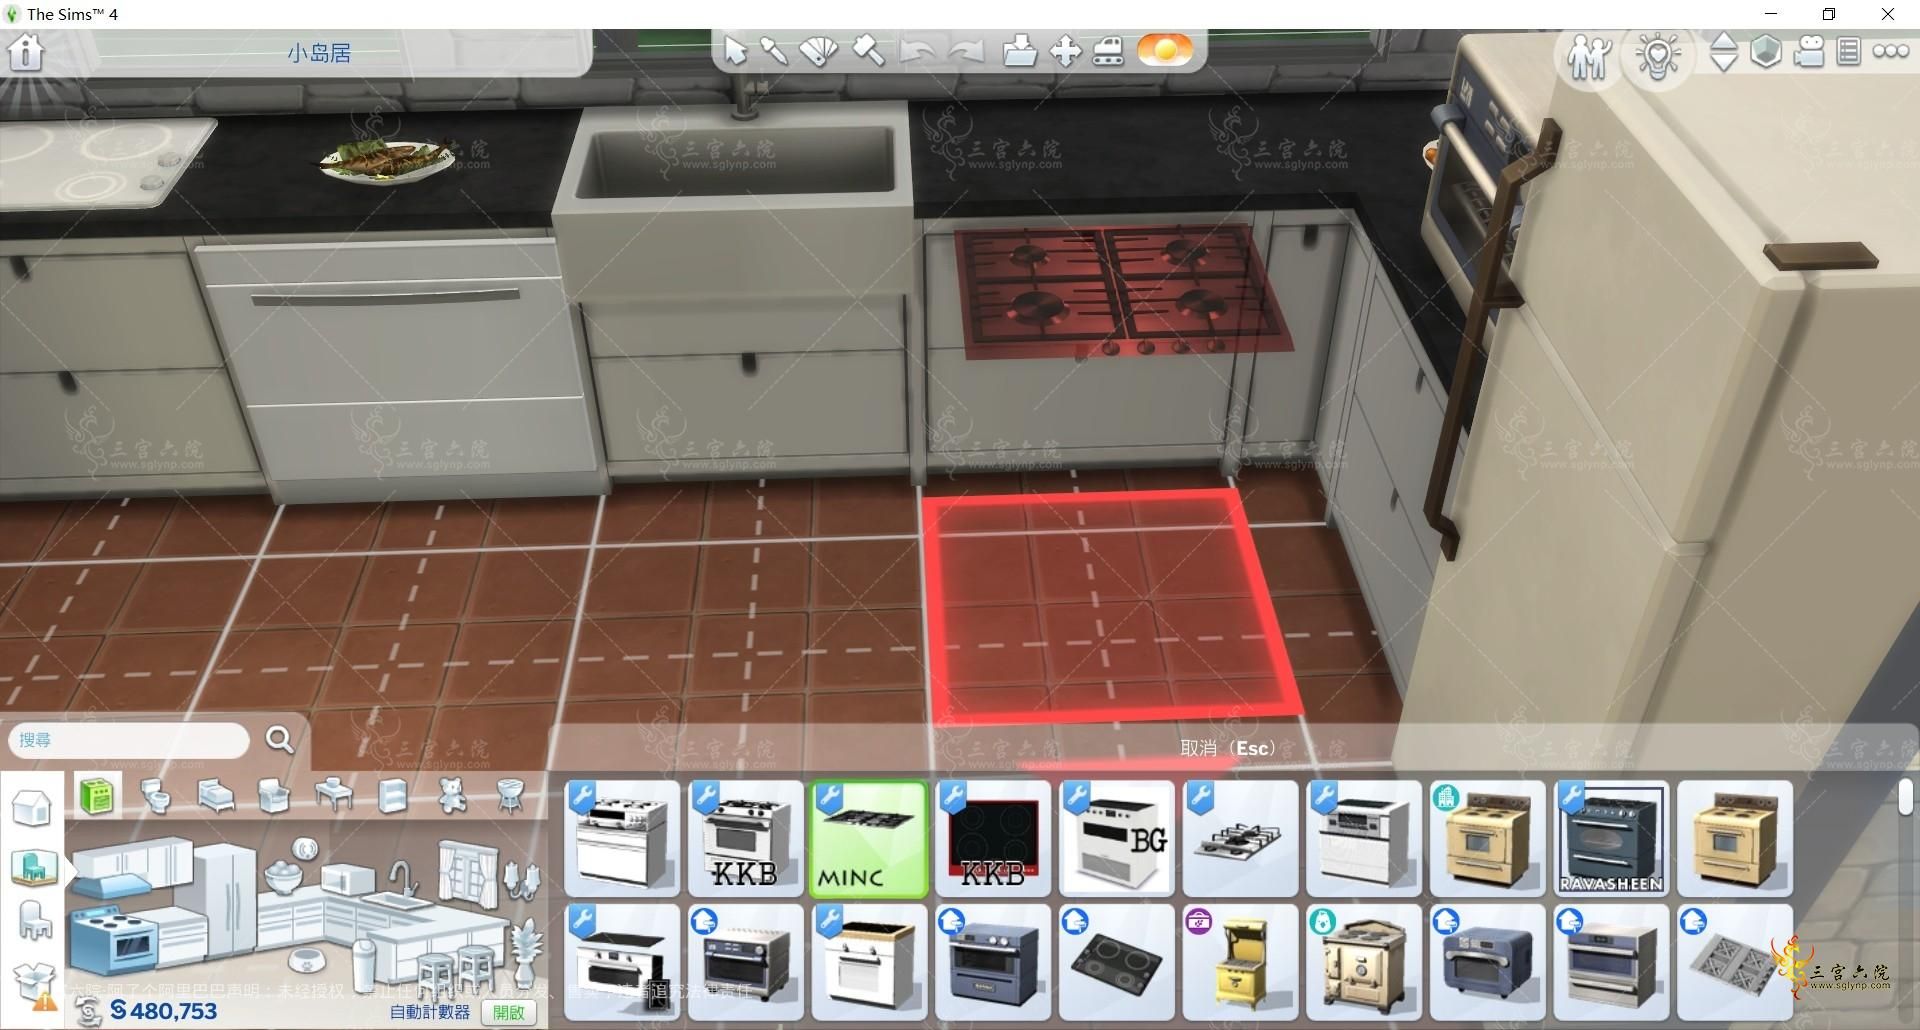Save lot to library tray icon

[x=1019, y=51]
